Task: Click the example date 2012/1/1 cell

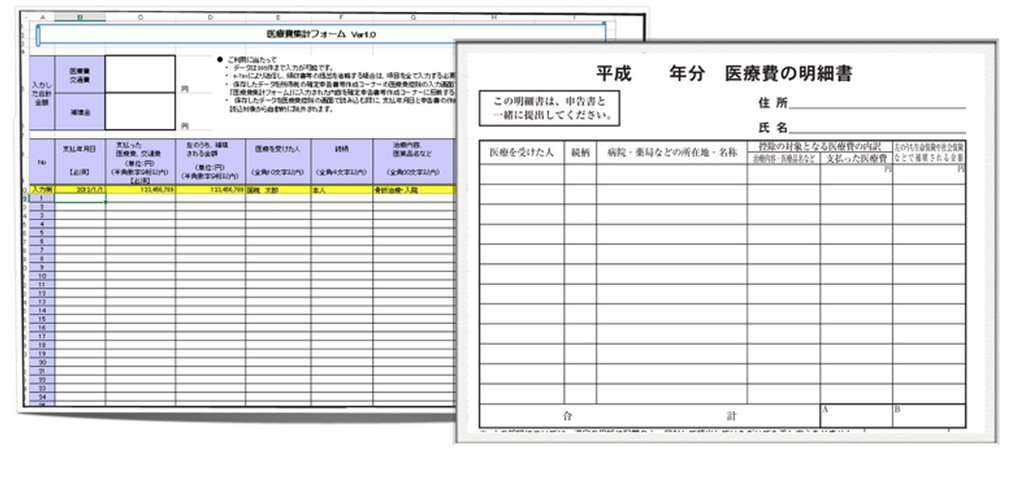Action: click(x=80, y=189)
